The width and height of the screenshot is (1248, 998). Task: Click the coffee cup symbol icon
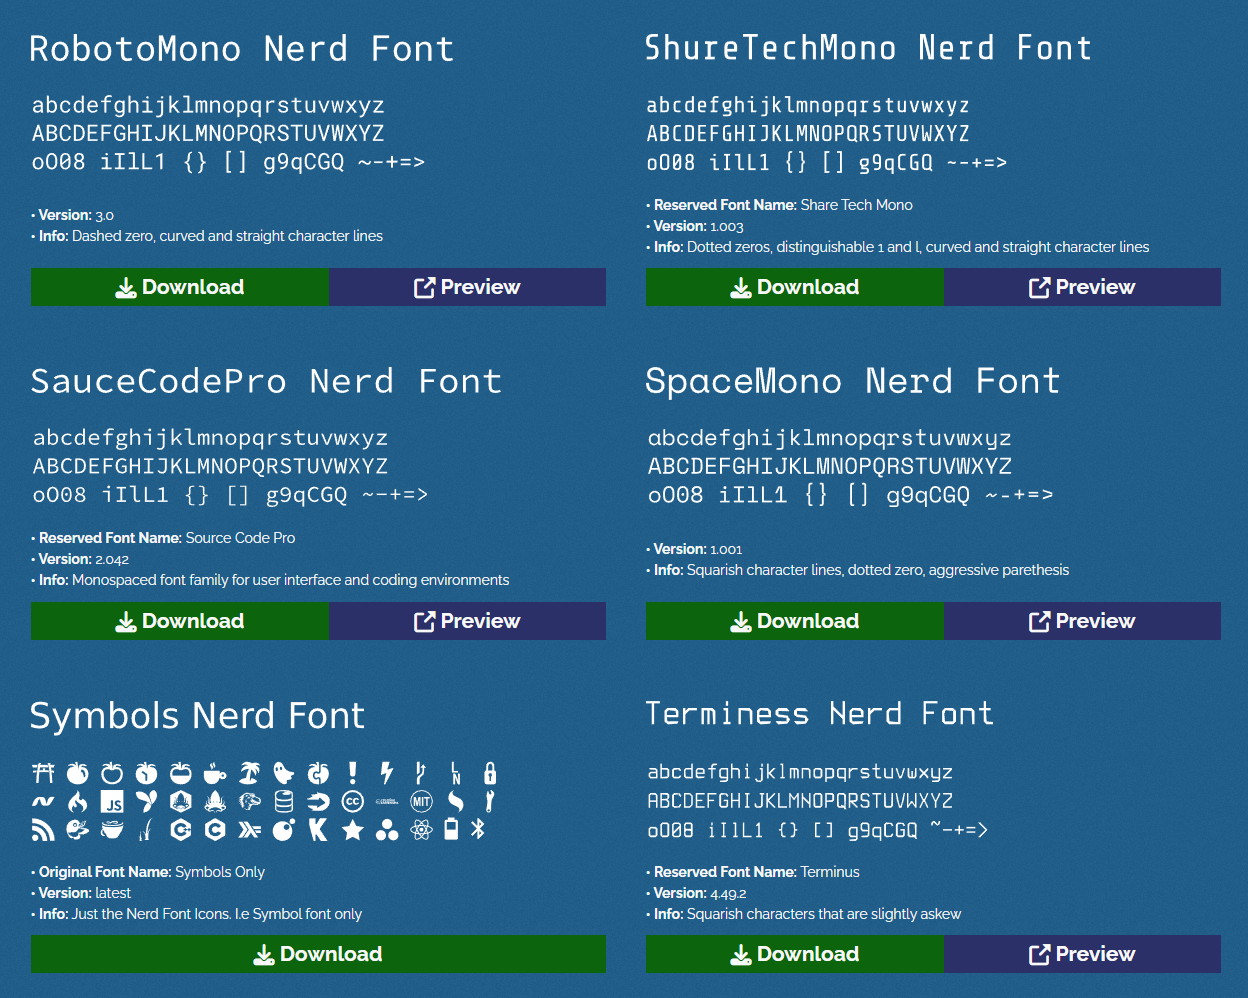click(215, 773)
